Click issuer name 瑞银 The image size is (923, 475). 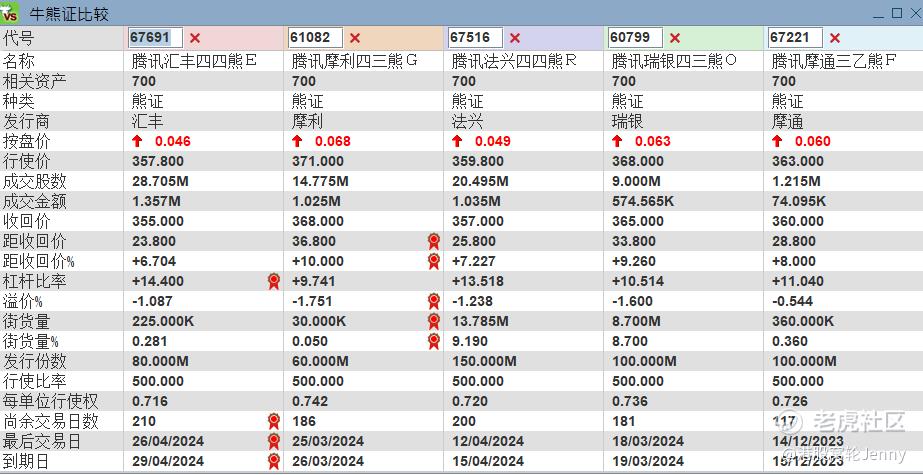click(x=627, y=121)
